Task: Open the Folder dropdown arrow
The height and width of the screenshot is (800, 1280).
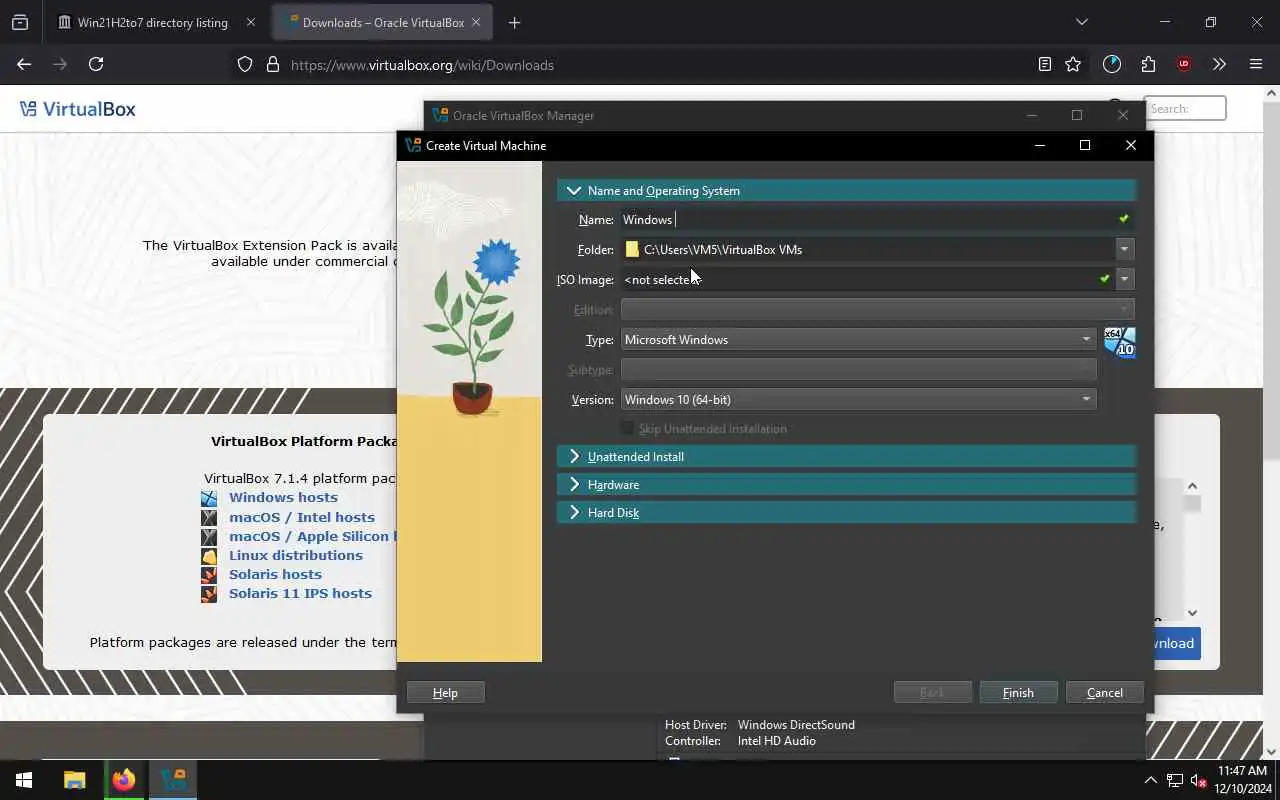Action: pyautogui.click(x=1124, y=249)
